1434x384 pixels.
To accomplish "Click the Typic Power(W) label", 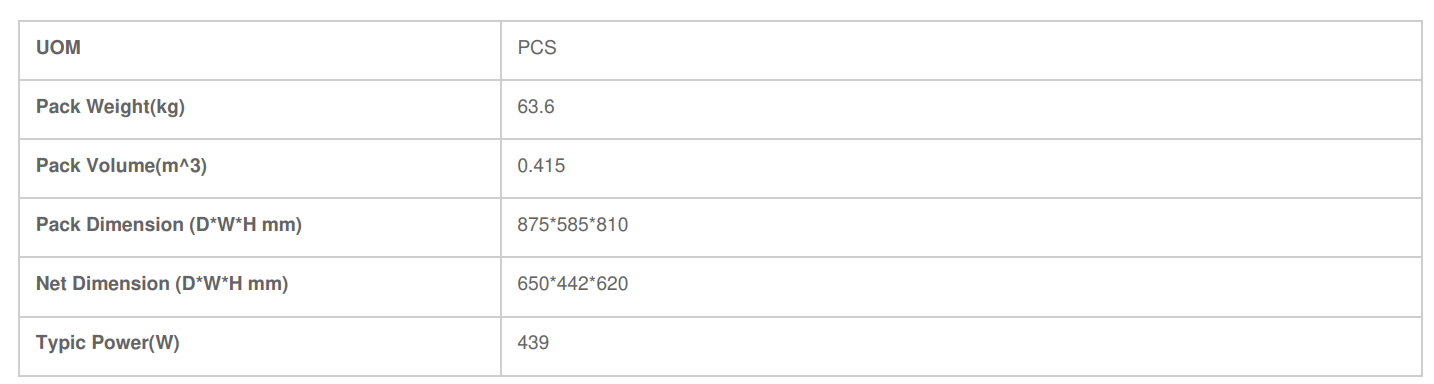I will click(x=108, y=343).
